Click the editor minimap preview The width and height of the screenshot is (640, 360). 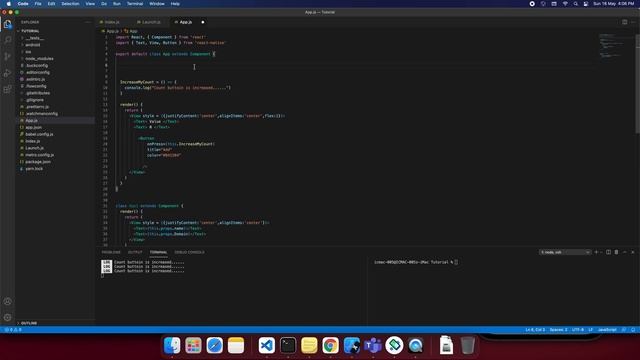click(611, 46)
